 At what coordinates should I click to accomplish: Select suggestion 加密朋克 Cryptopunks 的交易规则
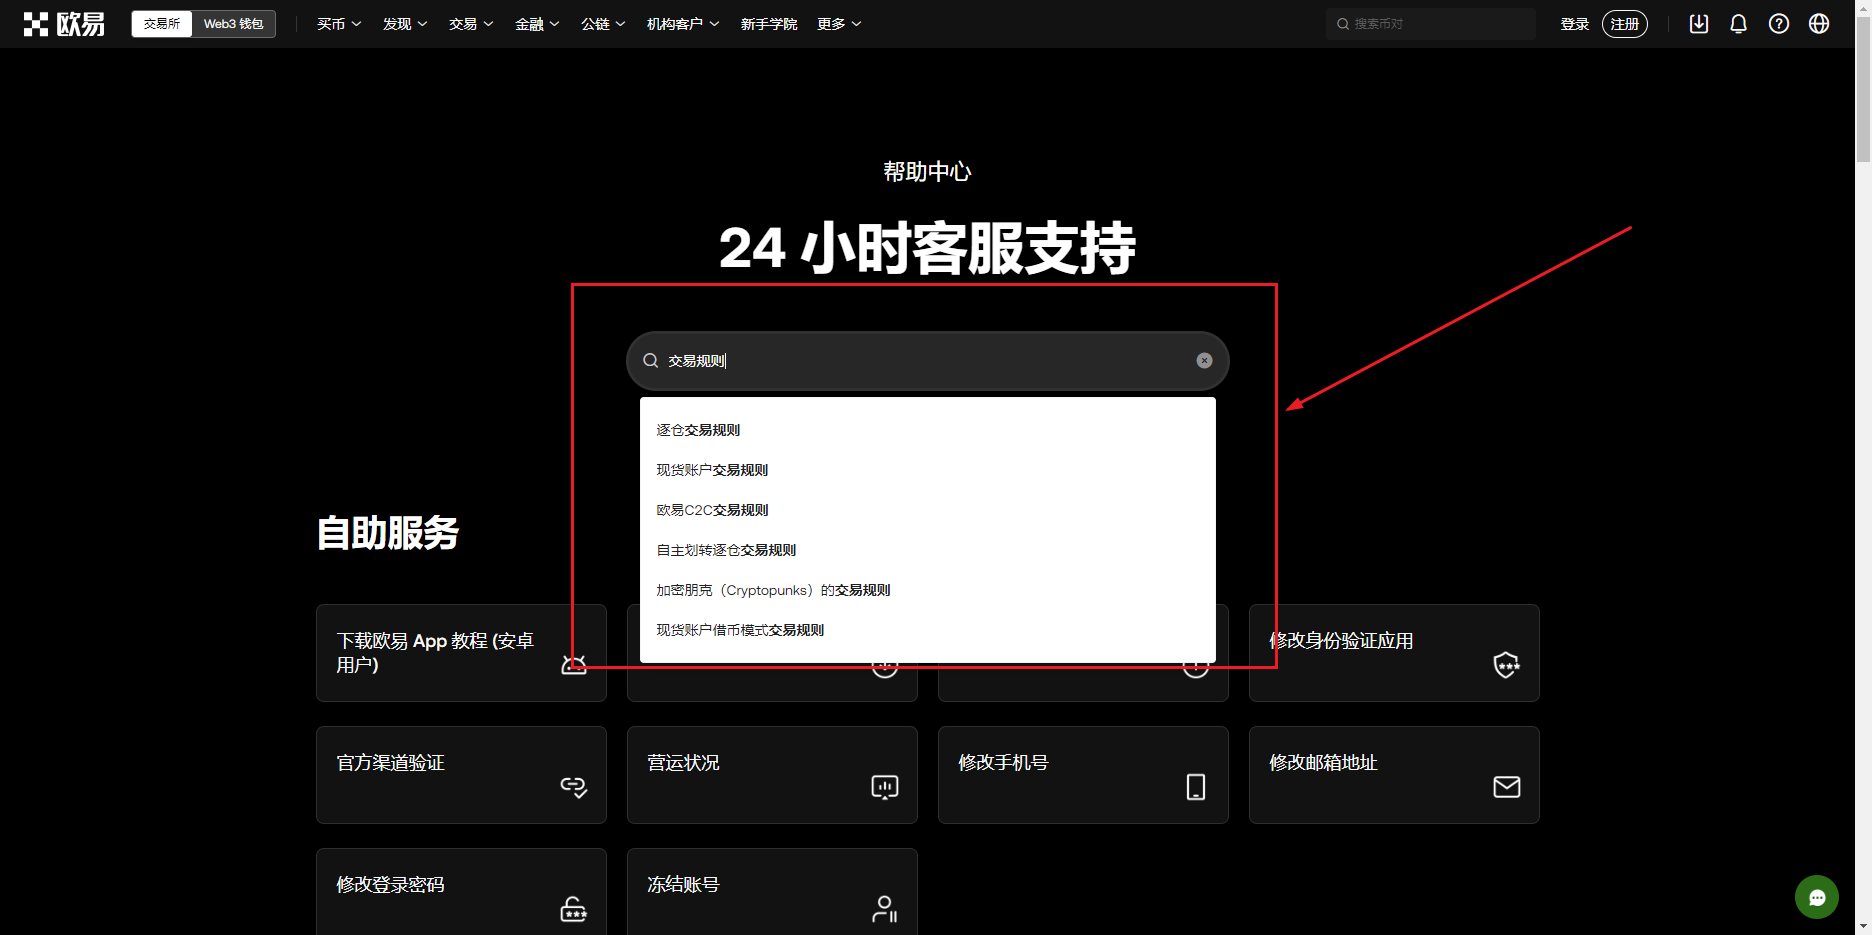coord(928,590)
